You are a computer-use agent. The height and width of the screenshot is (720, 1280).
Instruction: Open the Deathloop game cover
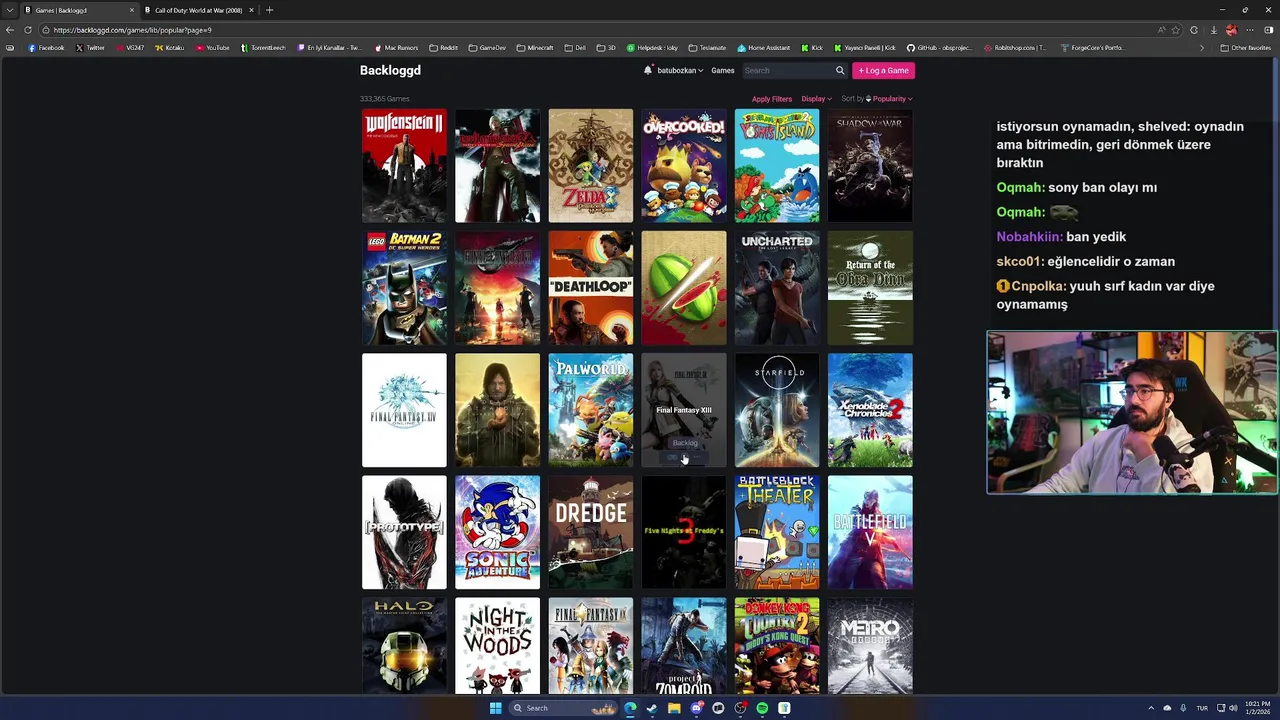tap(590, 288)
